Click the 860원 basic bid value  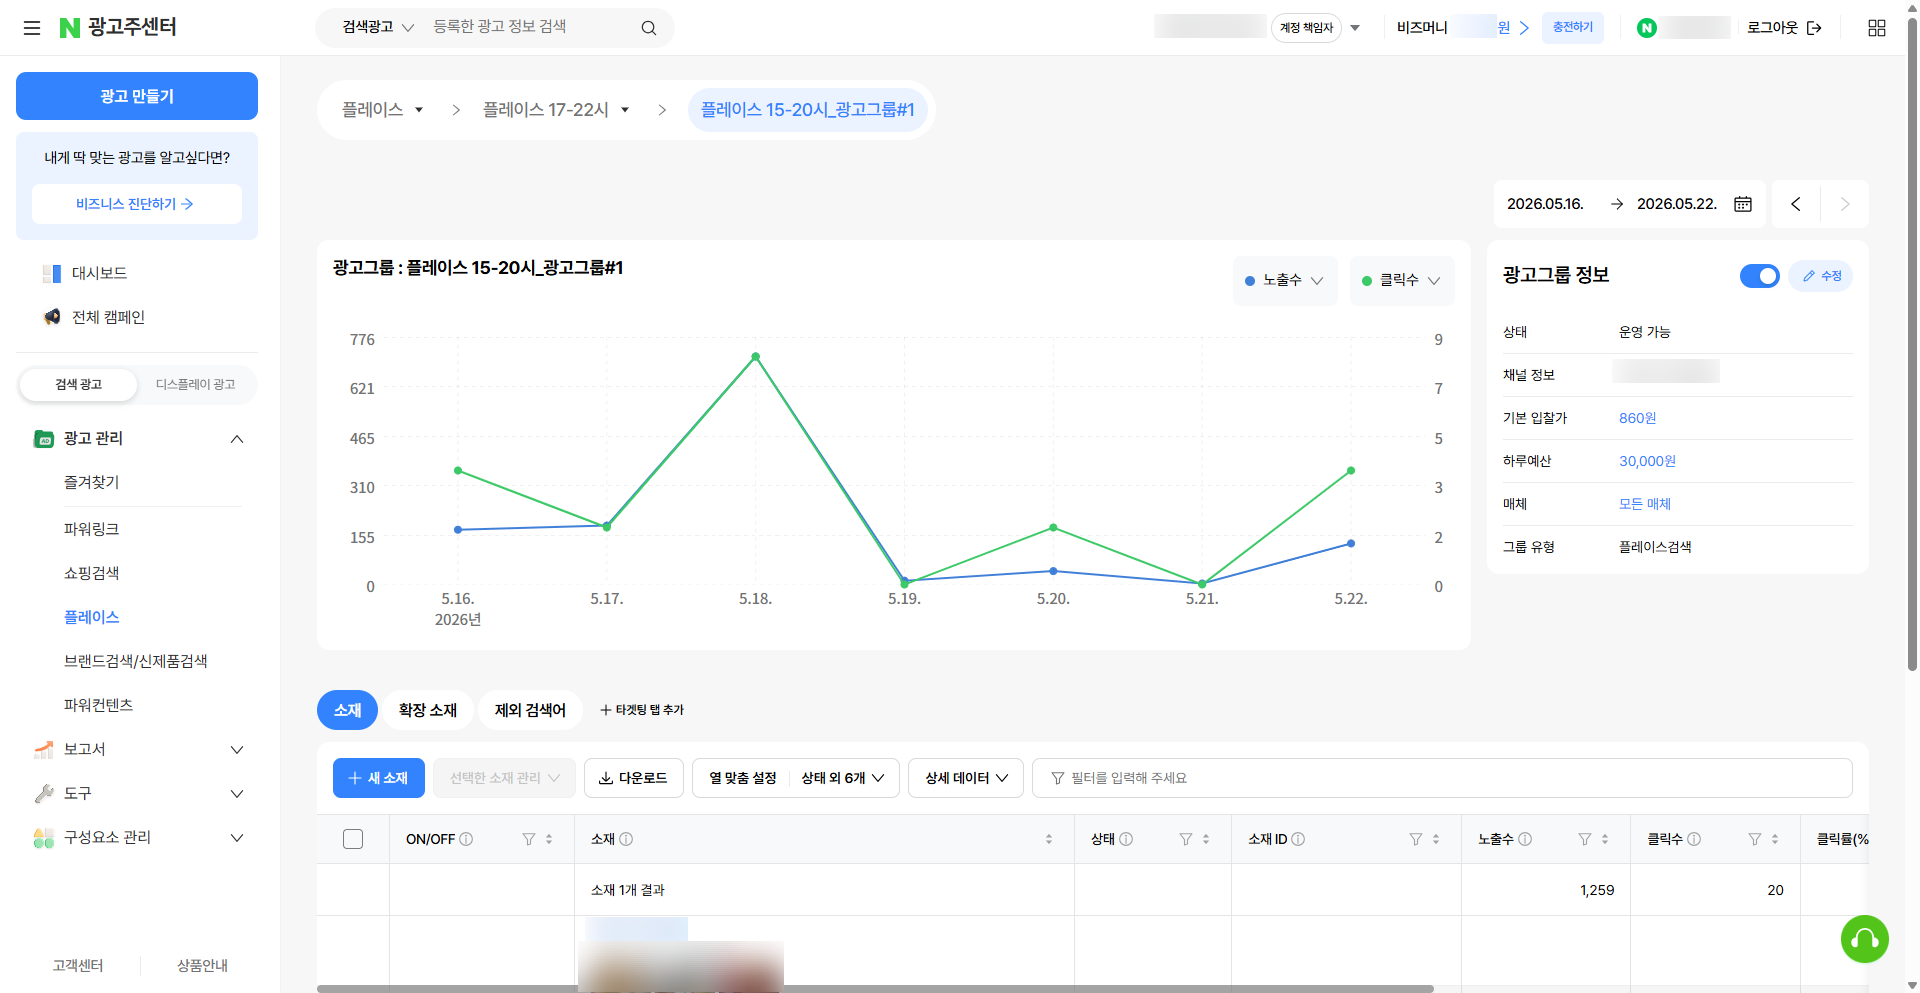pyautogui.click(x=1638, y=418)
